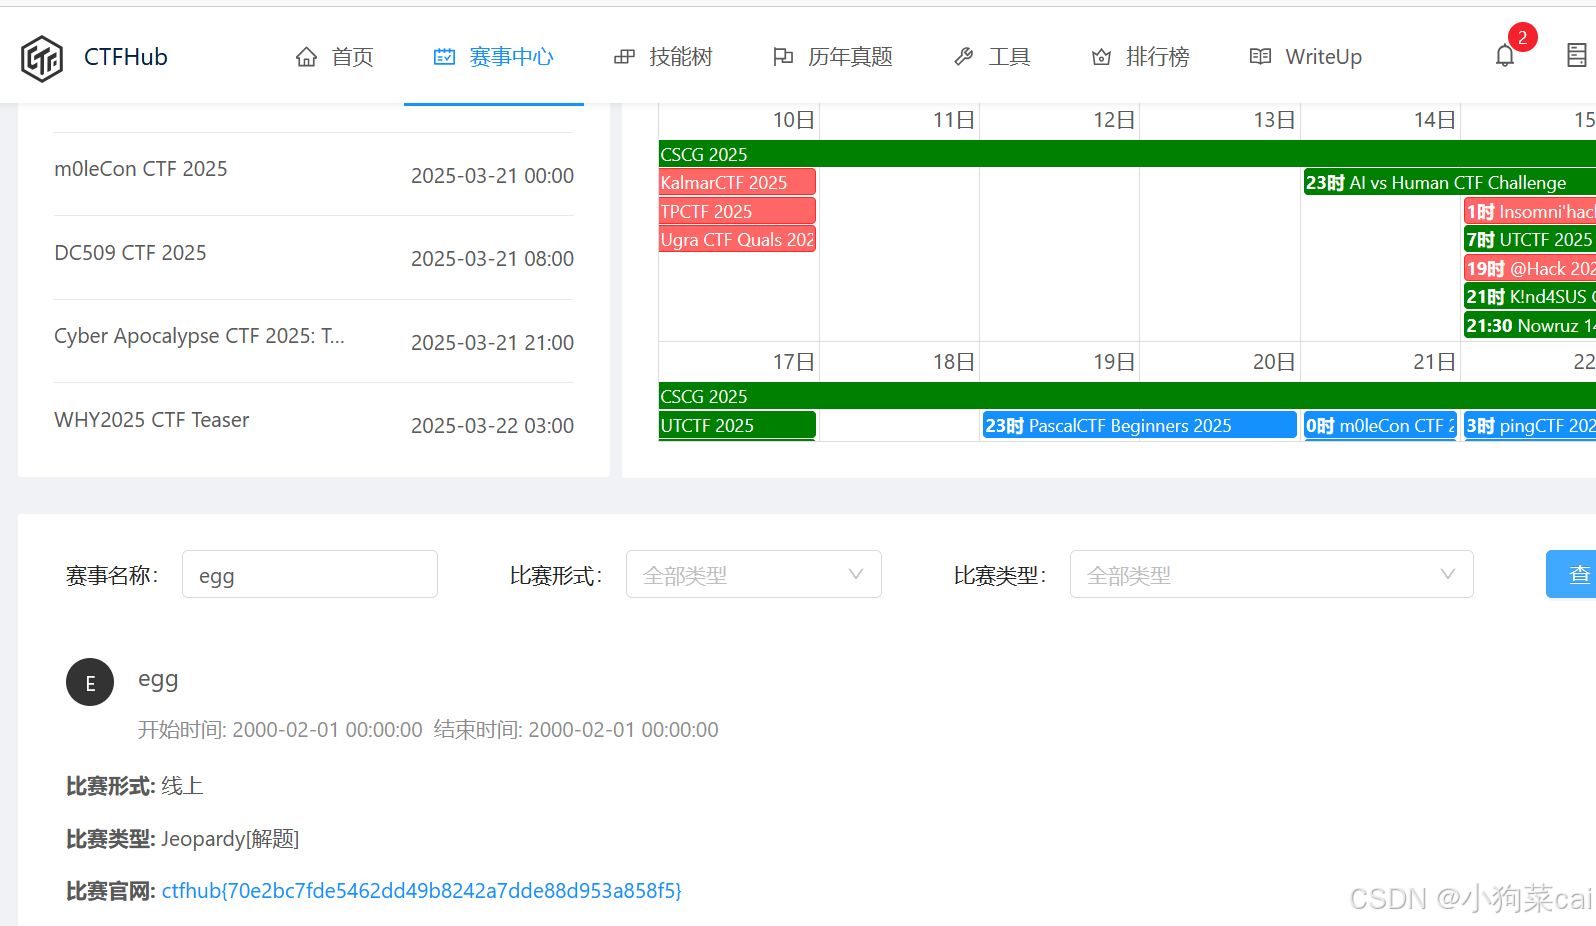
Task: Select DC509 CTF 2025 in the list
Action: tap(130, 253)
